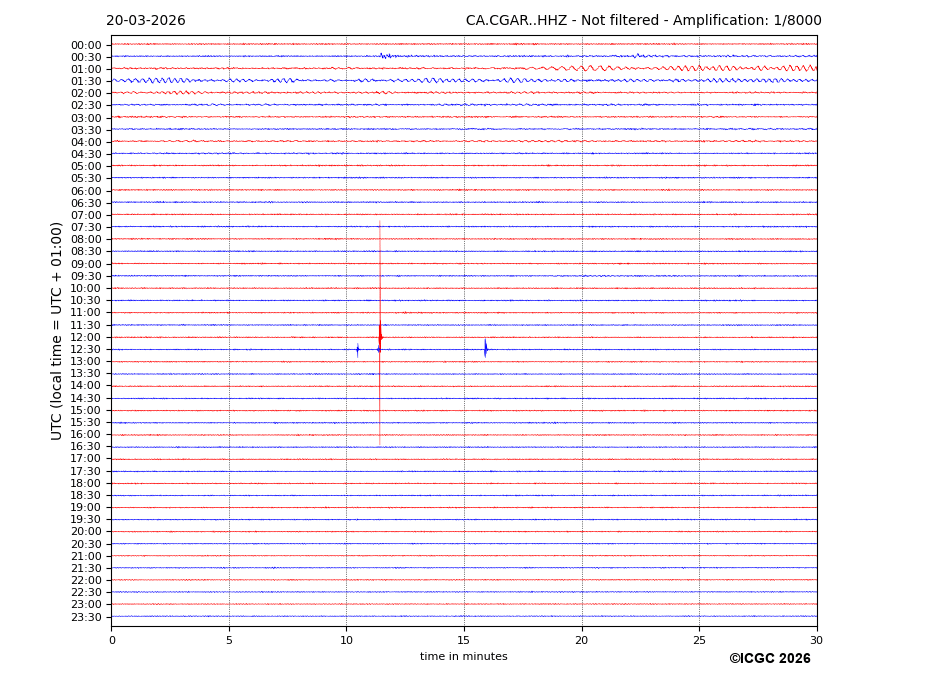
Task: Click the 15 tick on the minutes axis
Action: [464, 640]
